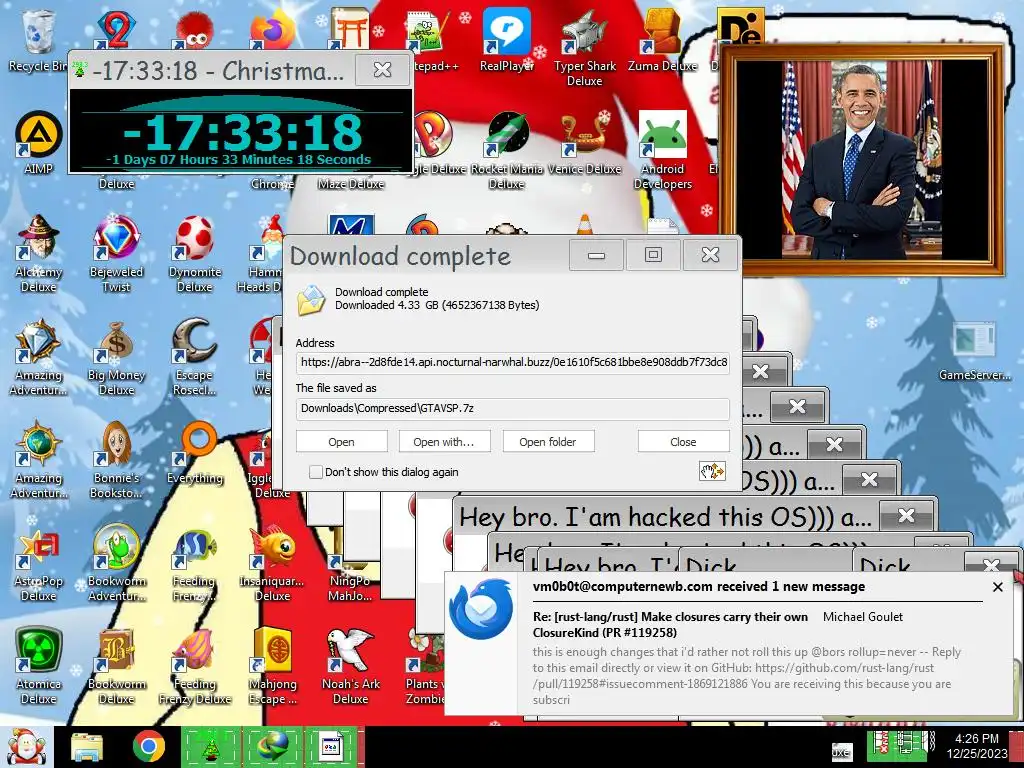Click the Close button in download dialog
Screen dimensions: 1024x768
[683, 441]
